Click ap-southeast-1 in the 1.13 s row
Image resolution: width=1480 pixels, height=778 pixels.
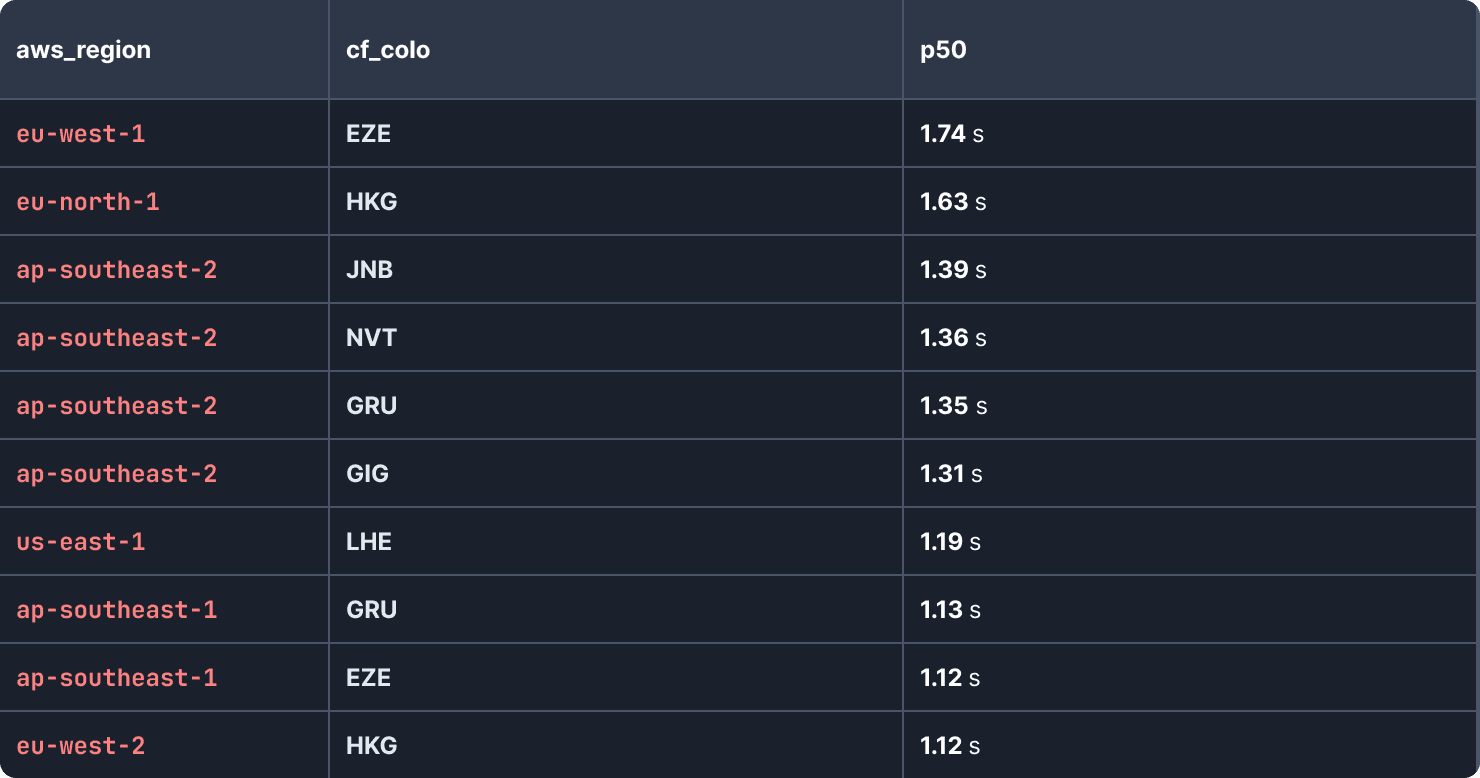click(x=117, y=610)
